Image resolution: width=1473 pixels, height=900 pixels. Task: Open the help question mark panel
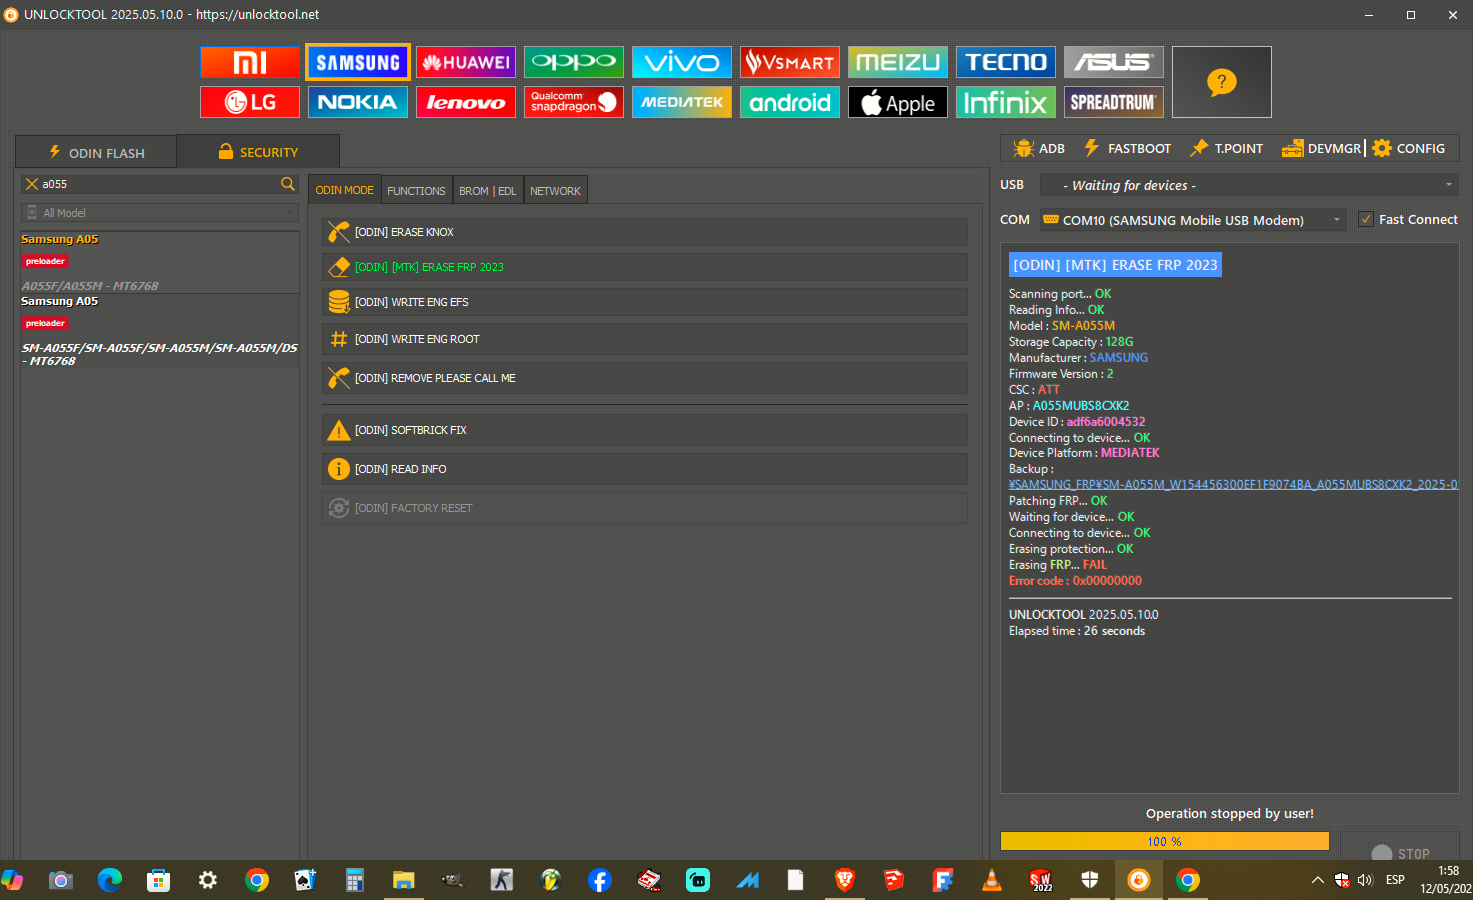pos(1222,82)
